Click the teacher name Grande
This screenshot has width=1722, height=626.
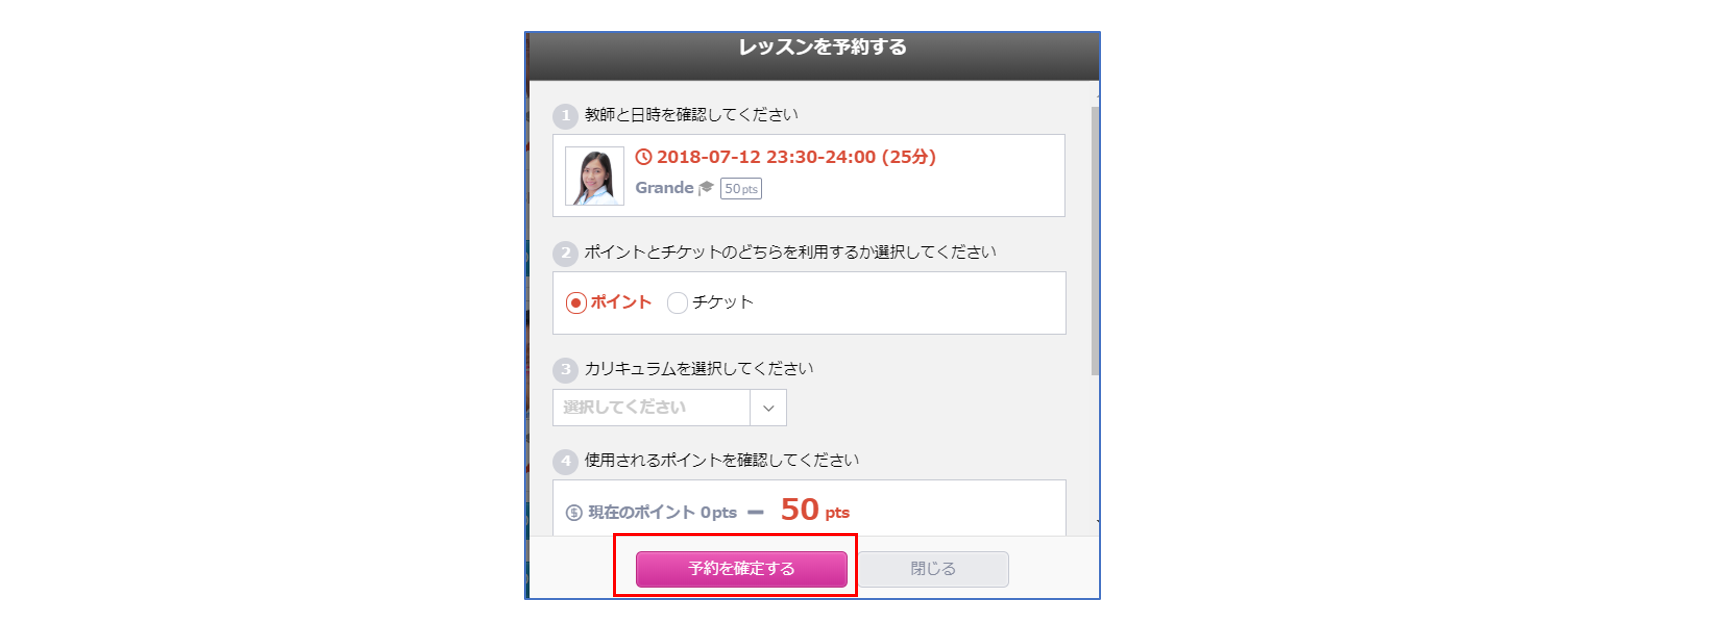[x=664, y=188]
